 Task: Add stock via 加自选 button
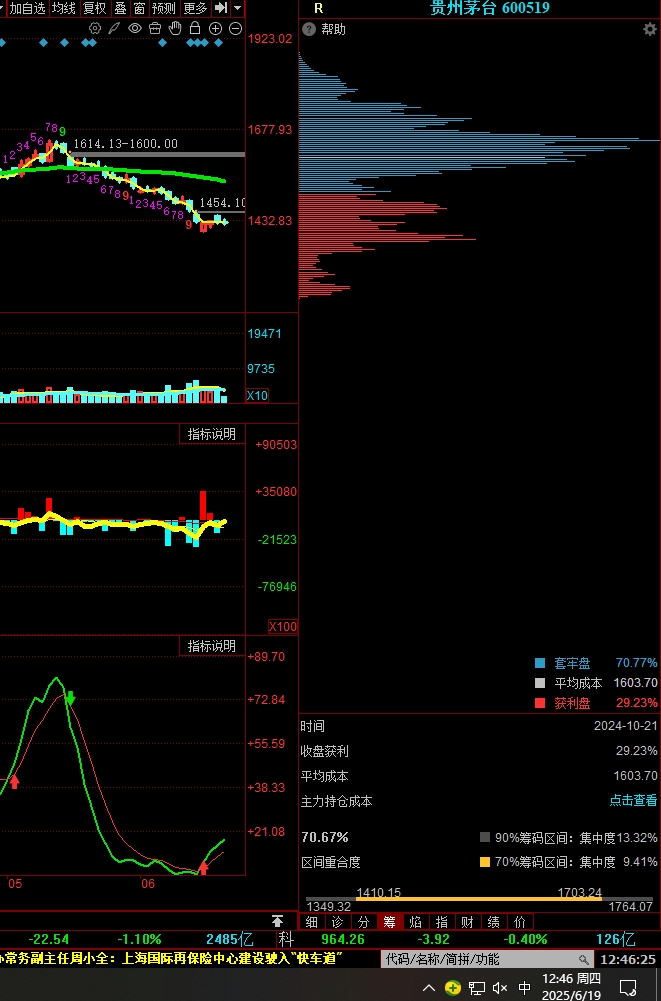[27, 8]
